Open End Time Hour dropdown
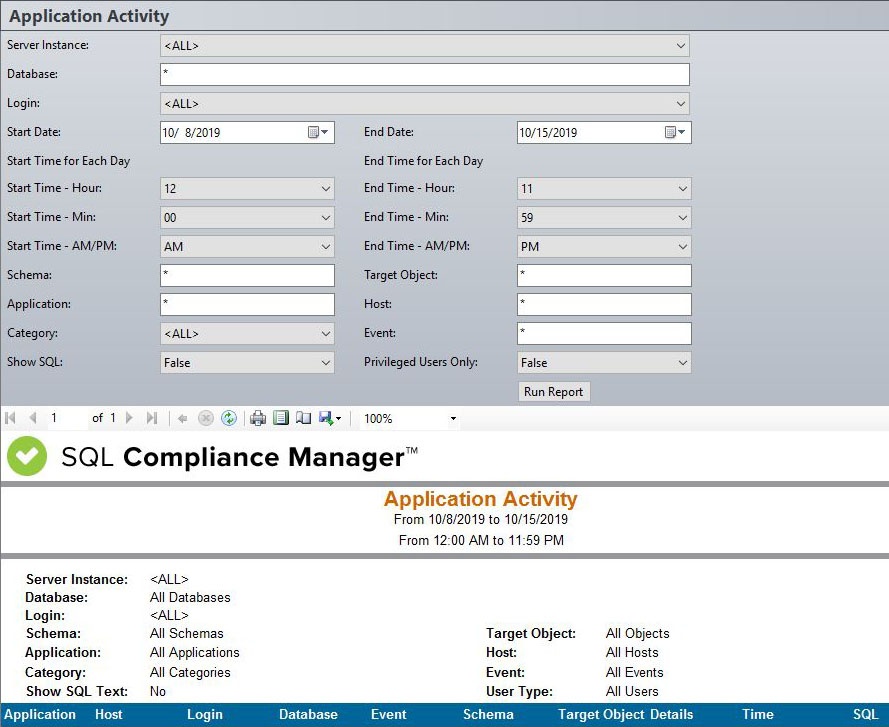Screen dimensions: 889x727 (683, 188)
